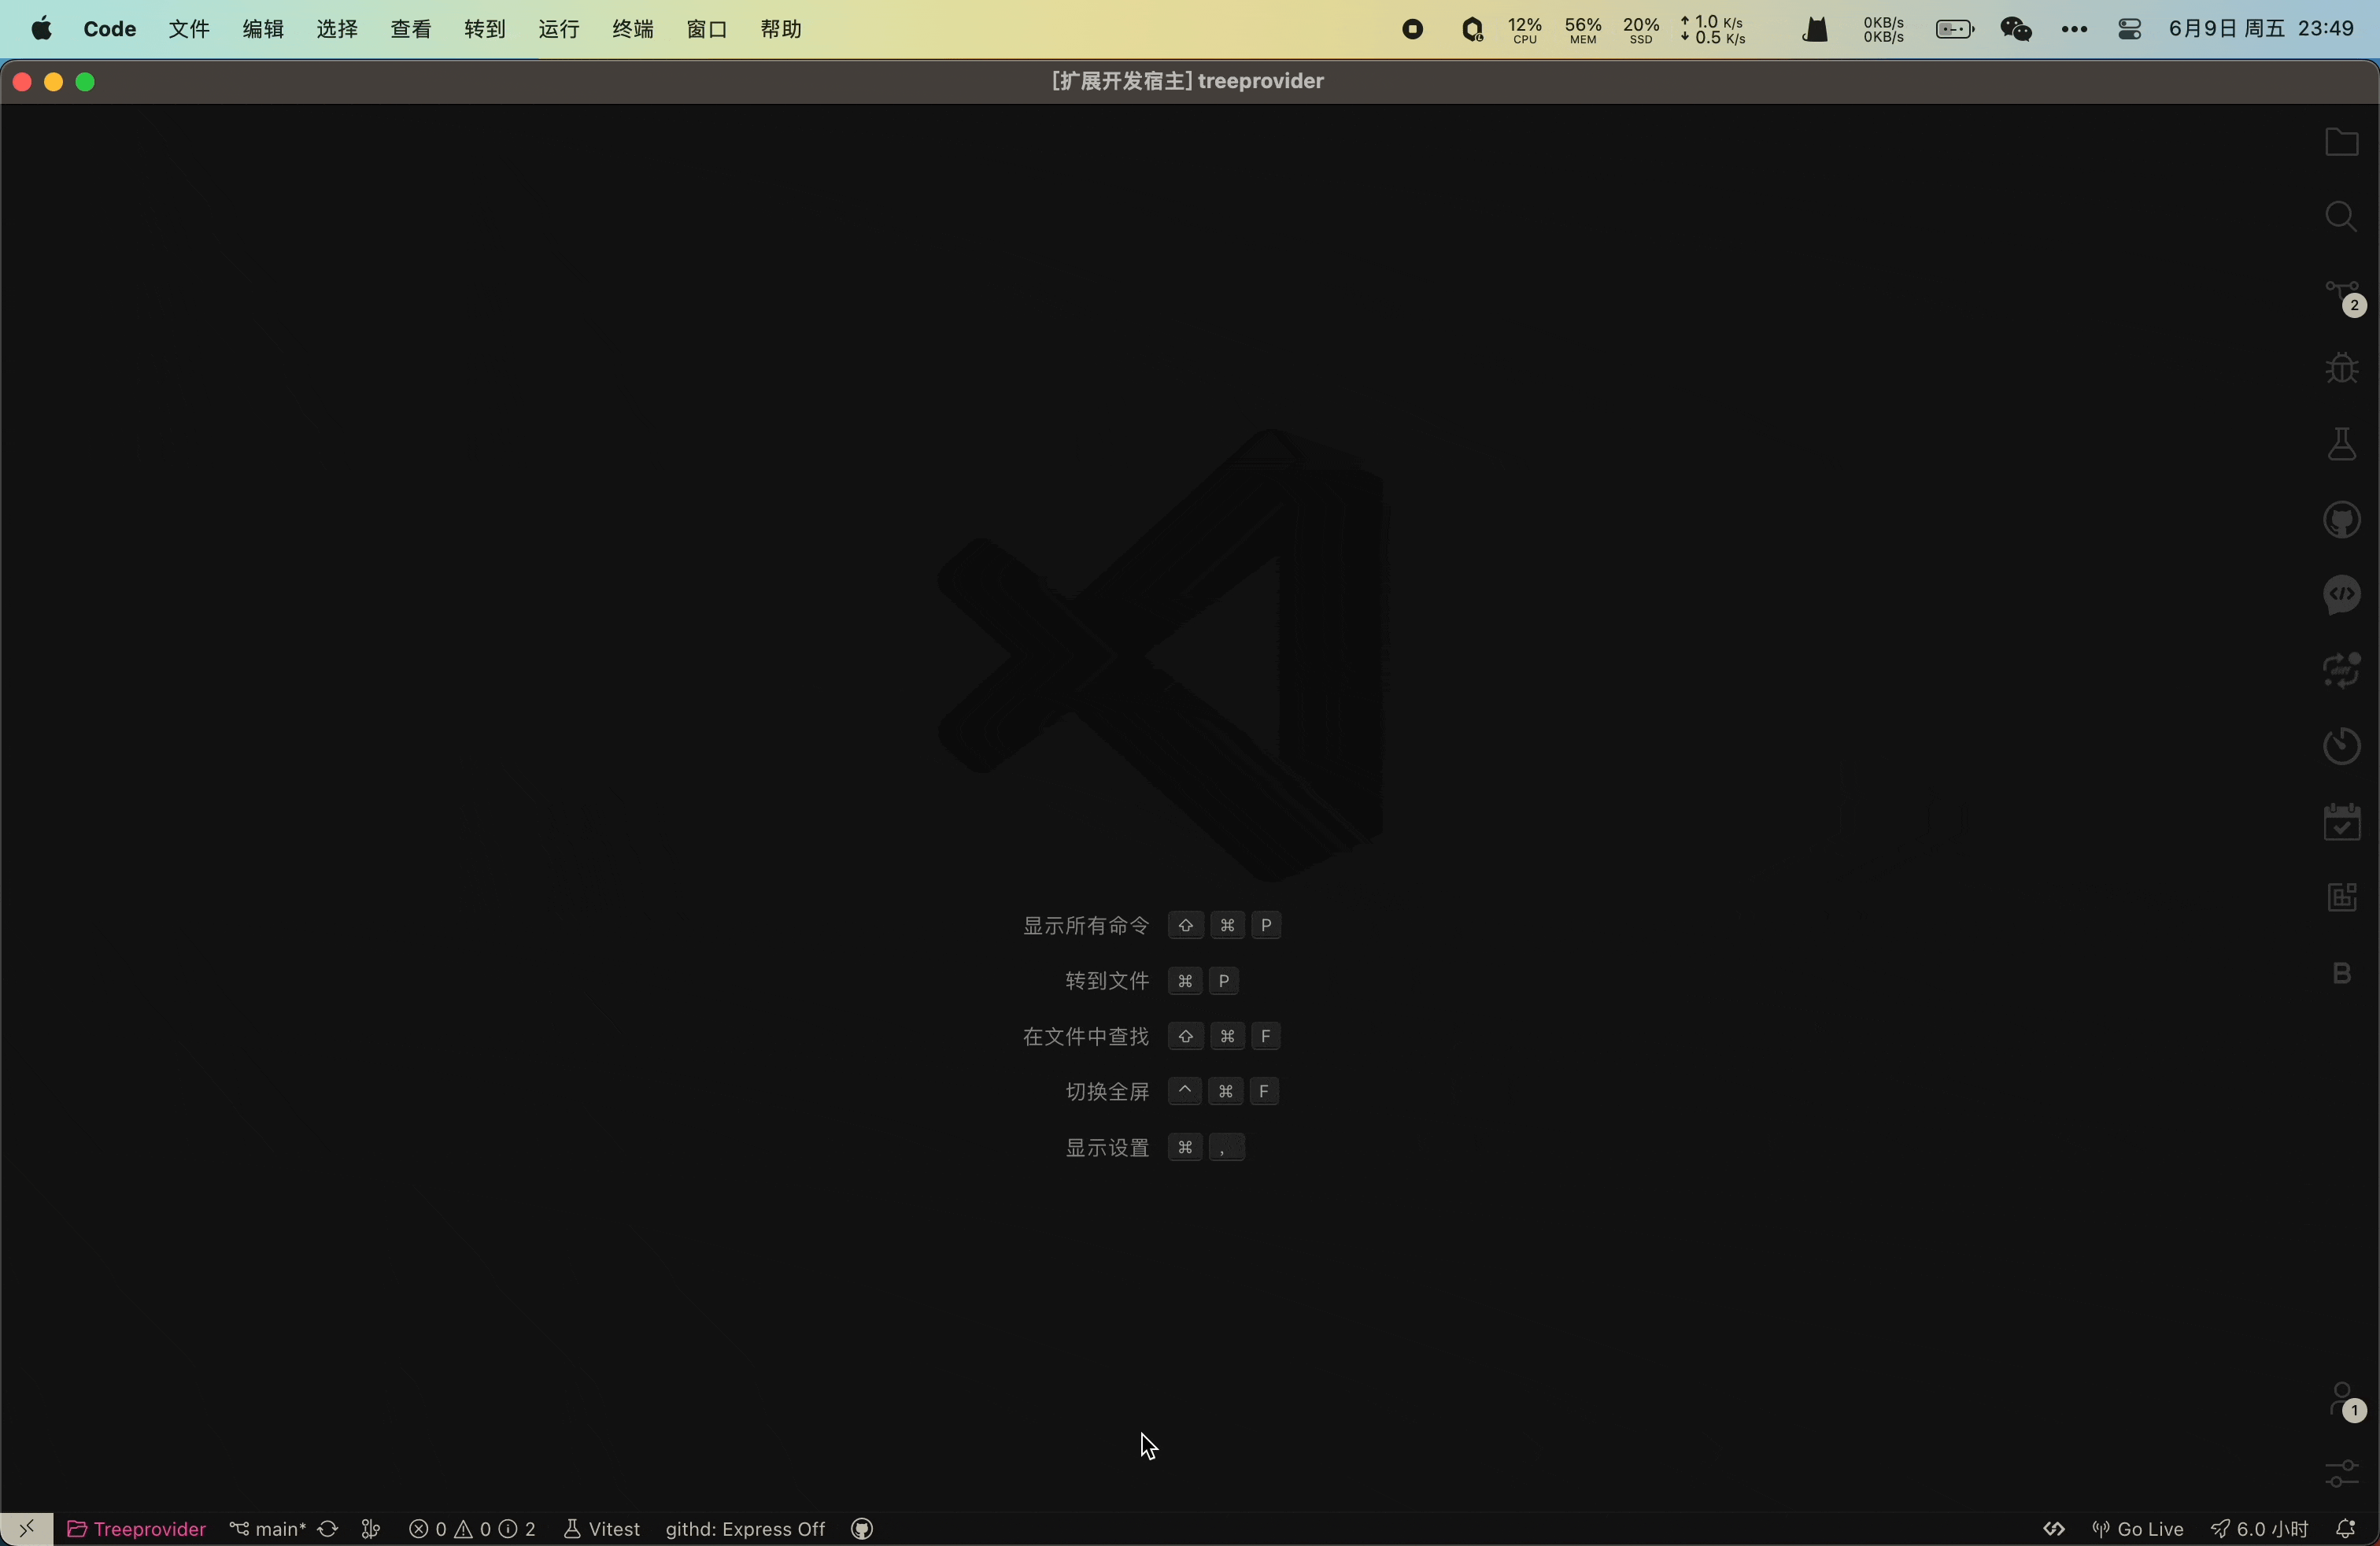Toggle macOS Control Center in menu bar

pyautogui.click(x=2128, y=28)
